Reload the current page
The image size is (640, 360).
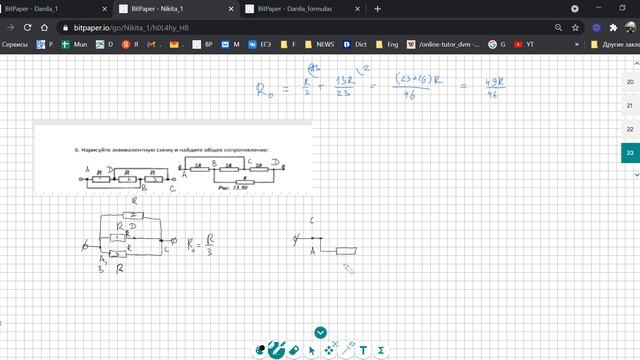click(27, 27)
